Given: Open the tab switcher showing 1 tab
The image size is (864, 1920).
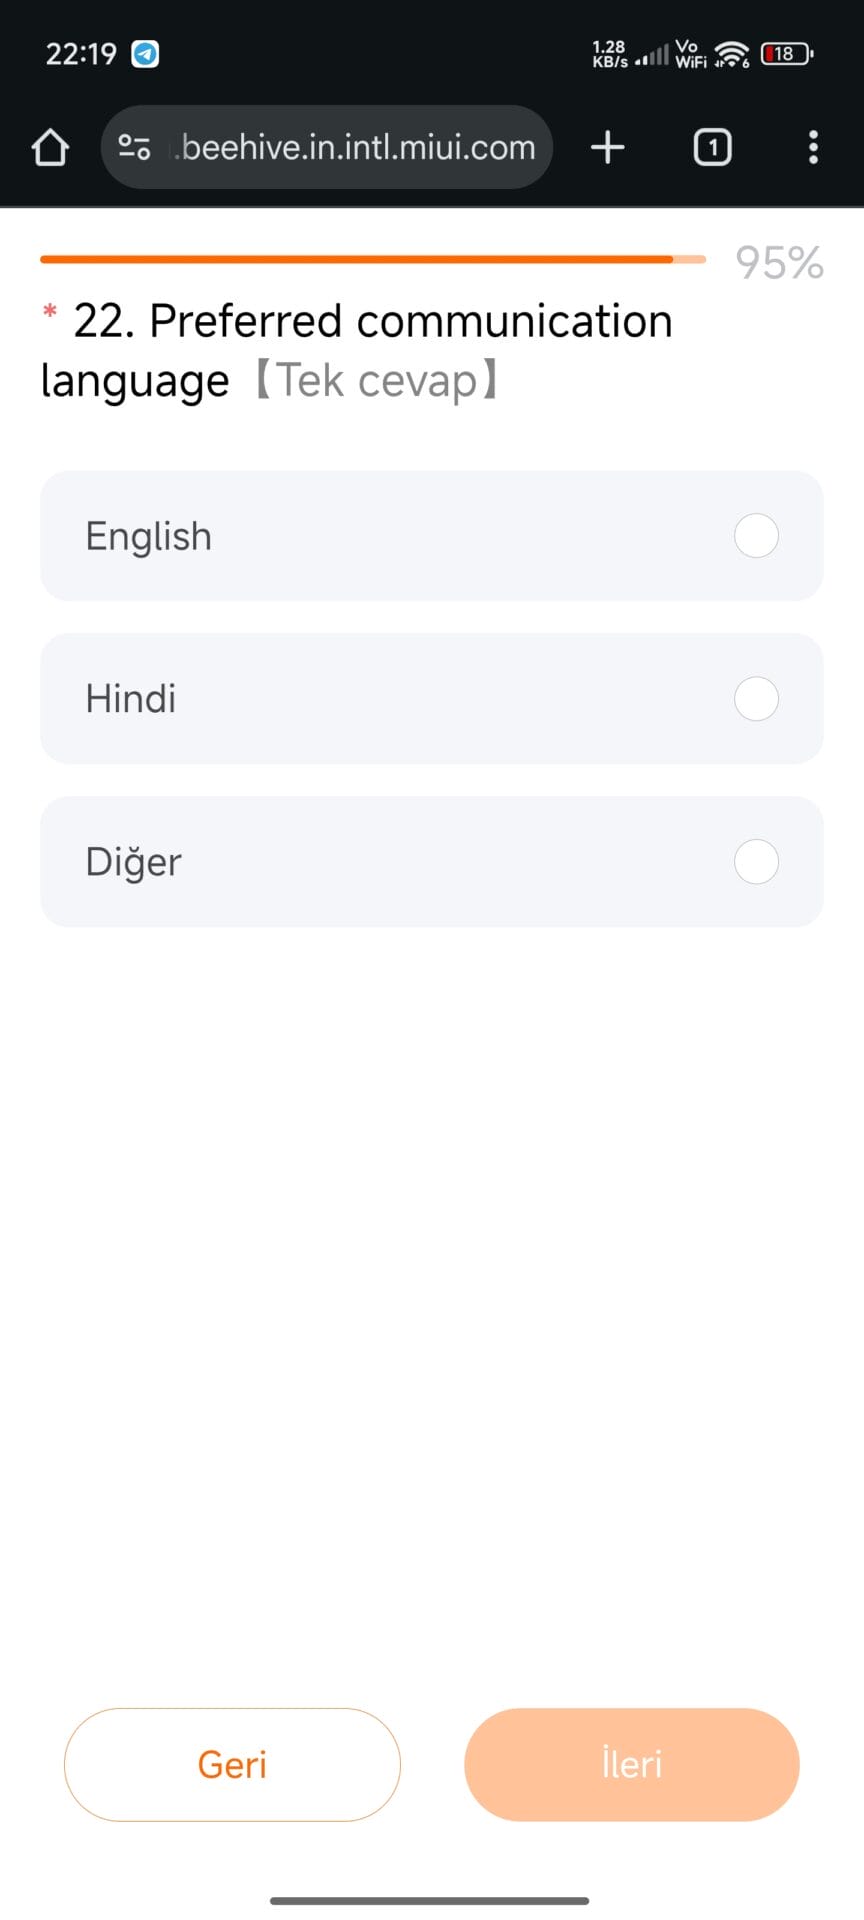Looking at the screenshot, I should pyautogui.click(x=712, y=147).
